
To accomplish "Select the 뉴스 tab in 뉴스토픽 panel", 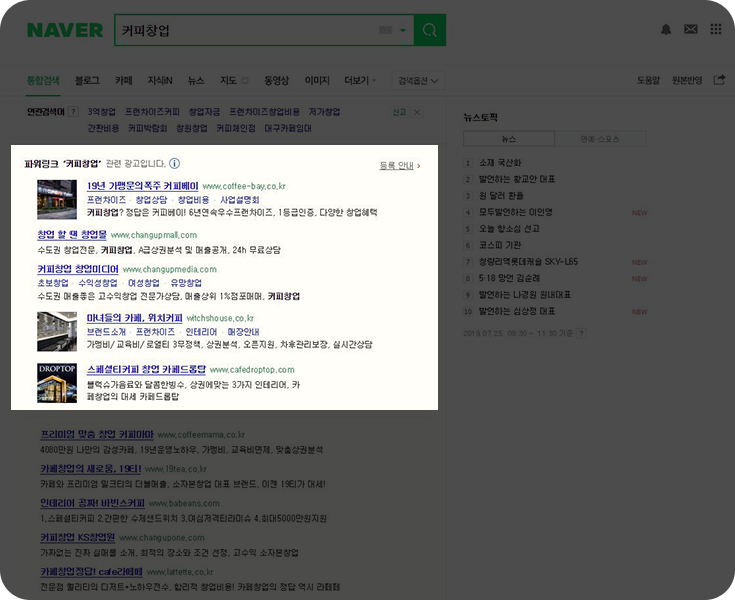I will pos(509,139).
